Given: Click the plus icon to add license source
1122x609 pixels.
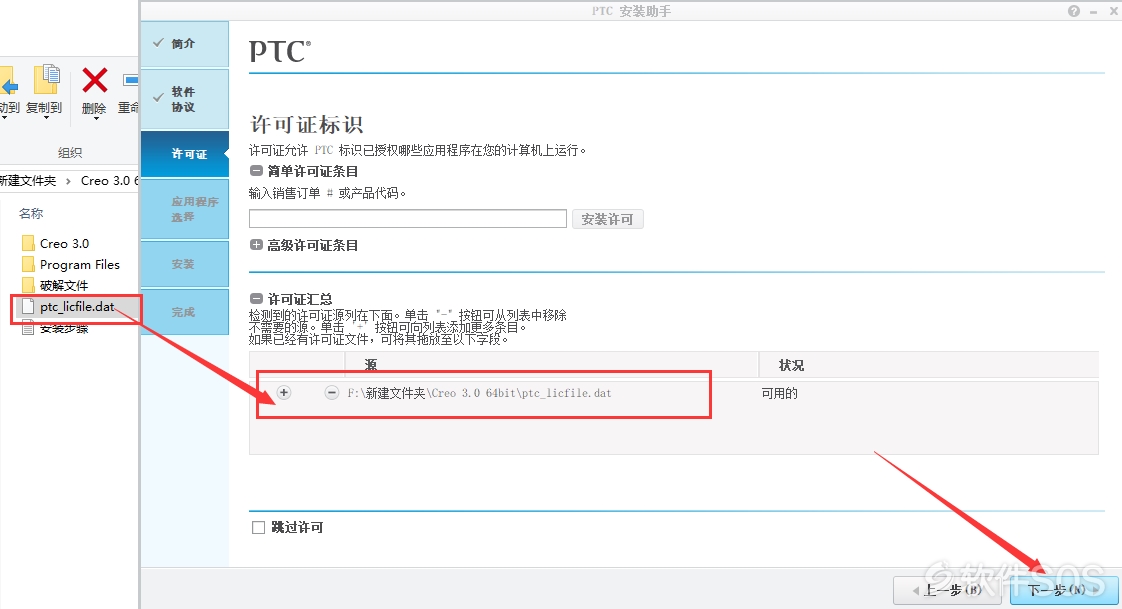Looking at the screenshot, I should [284, 392].
